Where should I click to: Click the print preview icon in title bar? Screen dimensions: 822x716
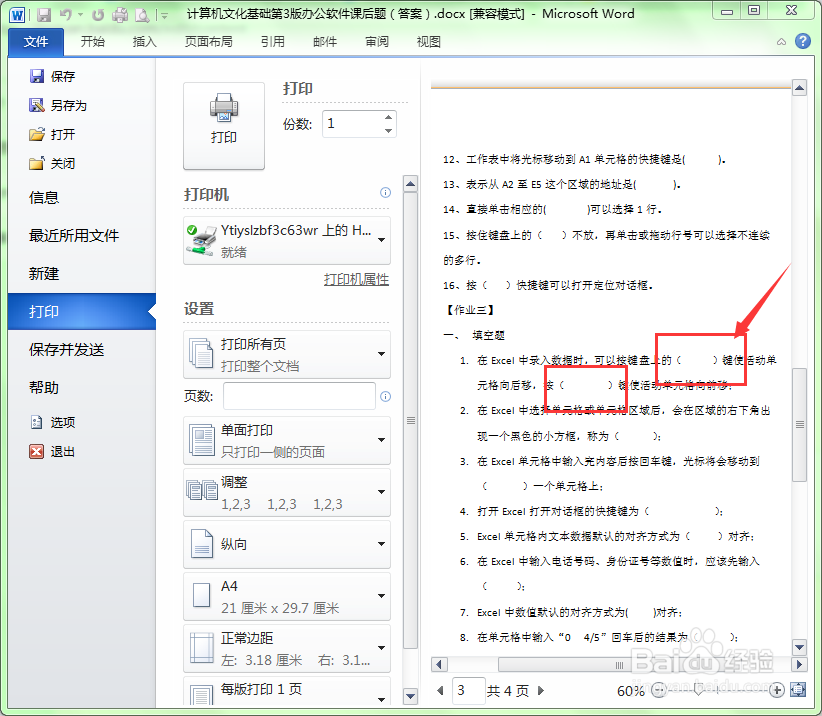(142, 15)
